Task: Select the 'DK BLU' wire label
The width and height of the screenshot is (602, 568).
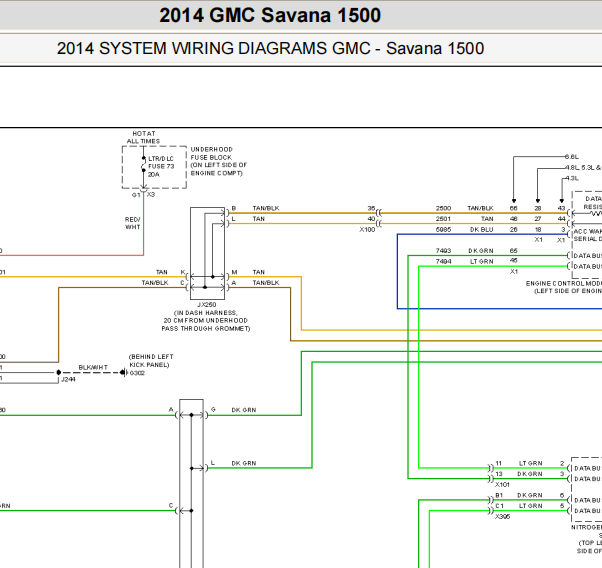Action: point(481,230)
